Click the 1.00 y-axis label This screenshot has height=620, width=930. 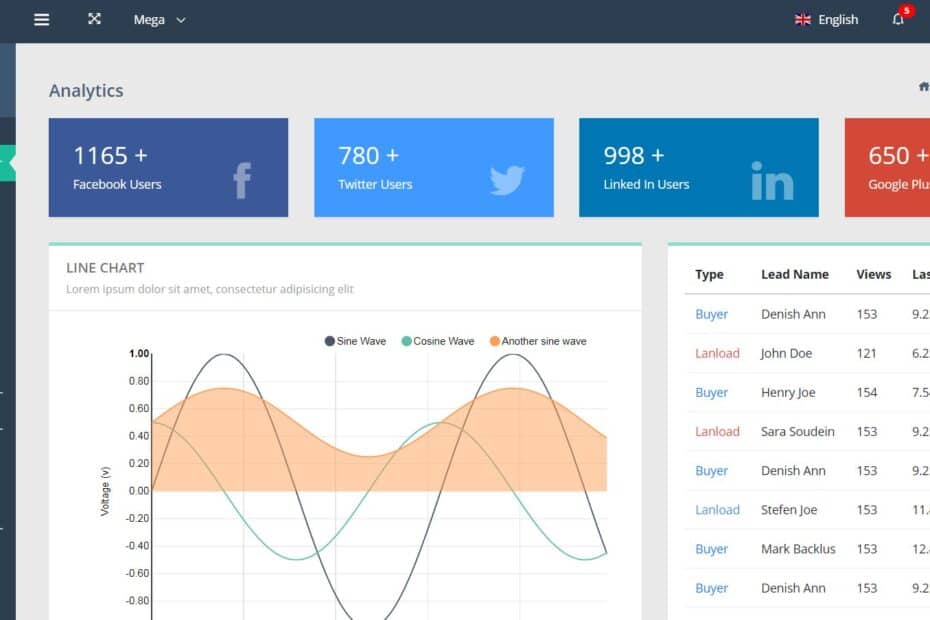[x=139, y=354]
